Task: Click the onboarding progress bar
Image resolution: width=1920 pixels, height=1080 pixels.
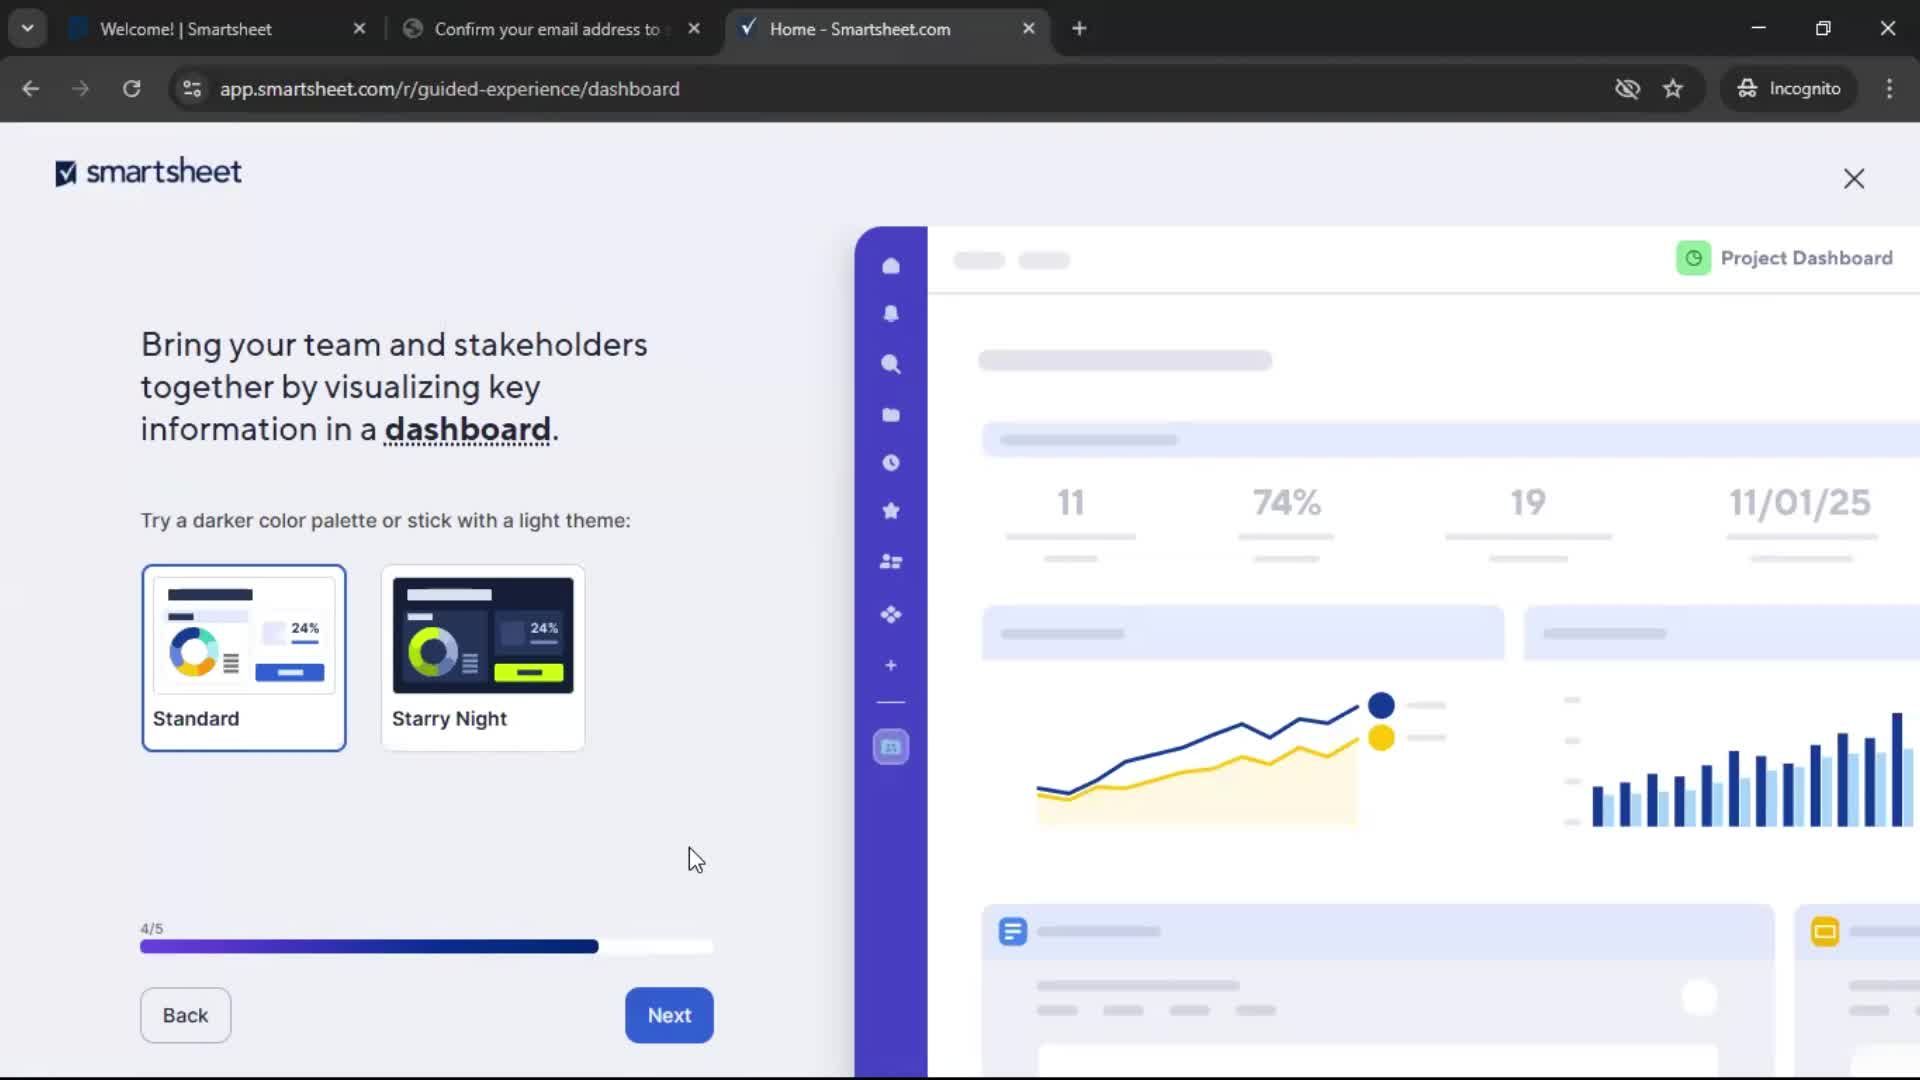Action: [427, 946]
